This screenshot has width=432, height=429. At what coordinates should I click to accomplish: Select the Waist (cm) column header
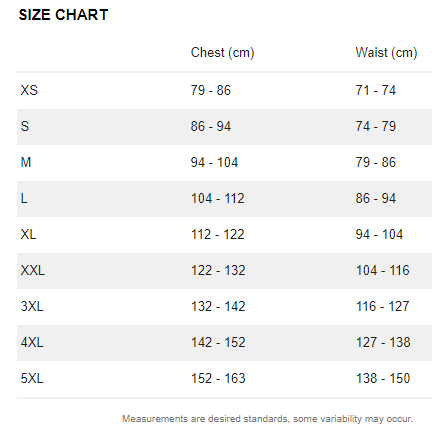386,53
